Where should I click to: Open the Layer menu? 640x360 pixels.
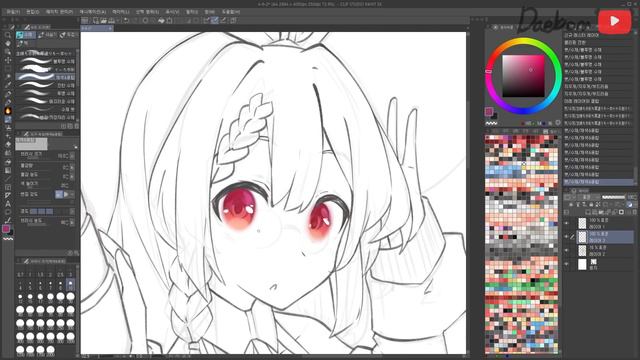(x=120, y=12)
